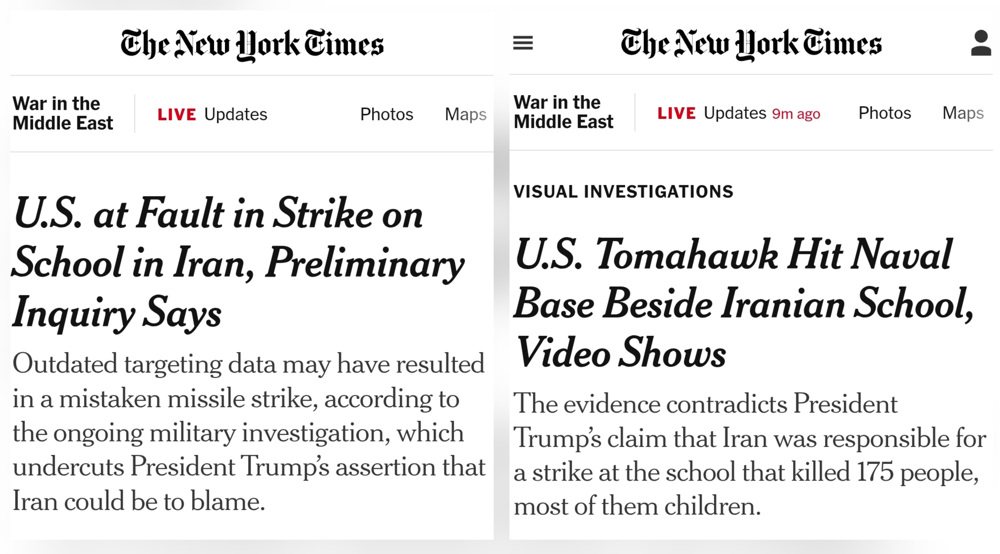This screenshot has width=1000, height=554.
Task: Click the New York Times logo on right page
Action: (x=751, y=44)
